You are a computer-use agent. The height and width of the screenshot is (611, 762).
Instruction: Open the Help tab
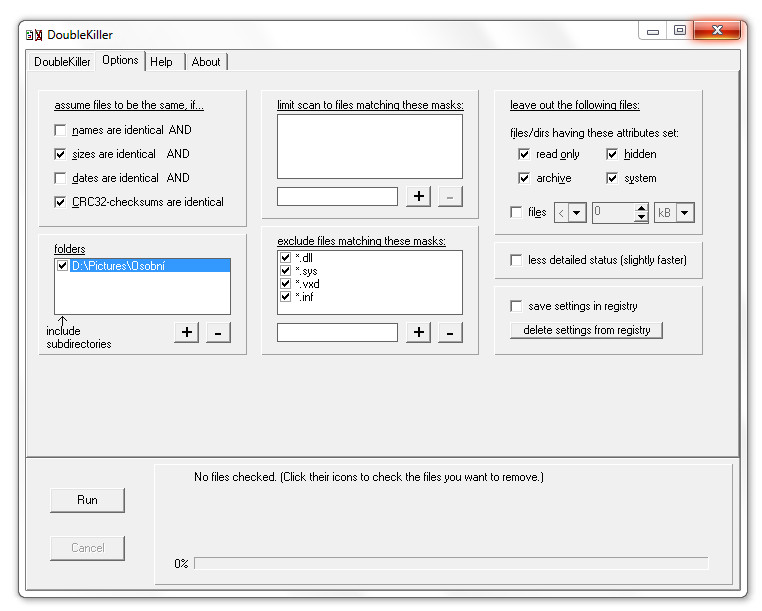coord(165,62)
